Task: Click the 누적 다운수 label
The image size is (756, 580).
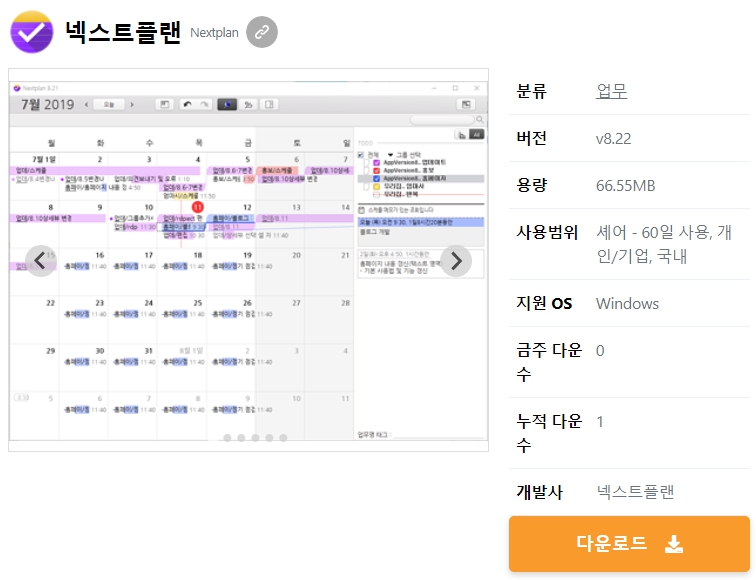Action: 549,432
